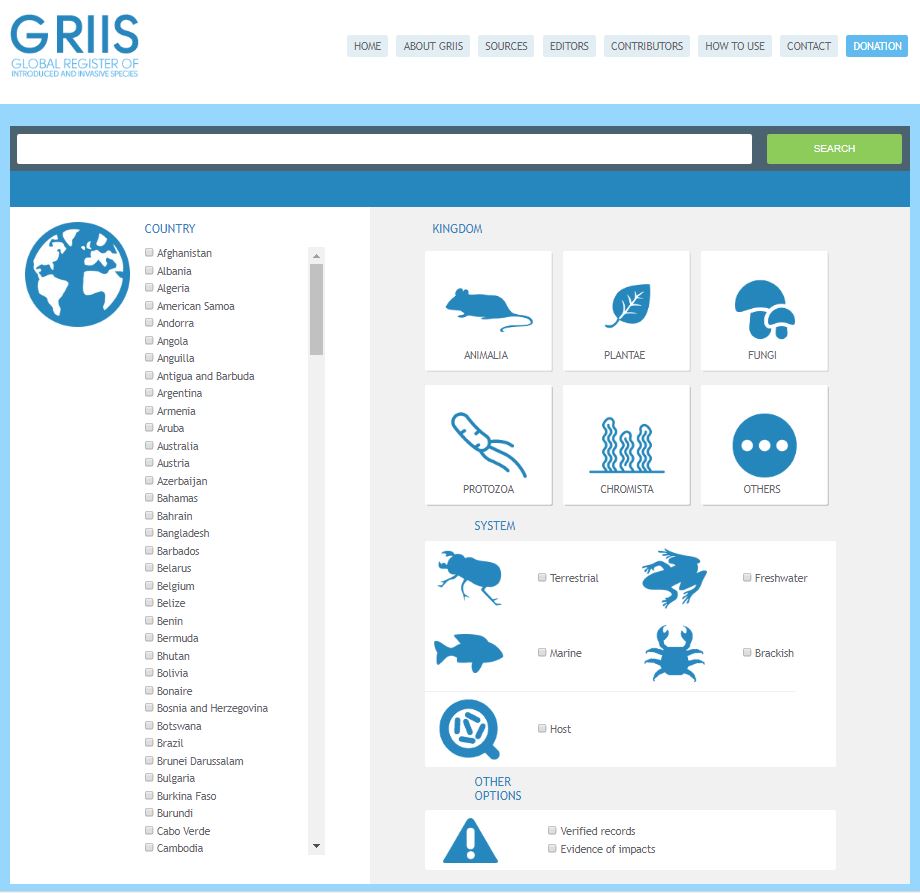Image resolution: width=920 pixels, height=893 pixels.
Task: Choose the Plantae leaf icon
Action: (x=626, y=307)
